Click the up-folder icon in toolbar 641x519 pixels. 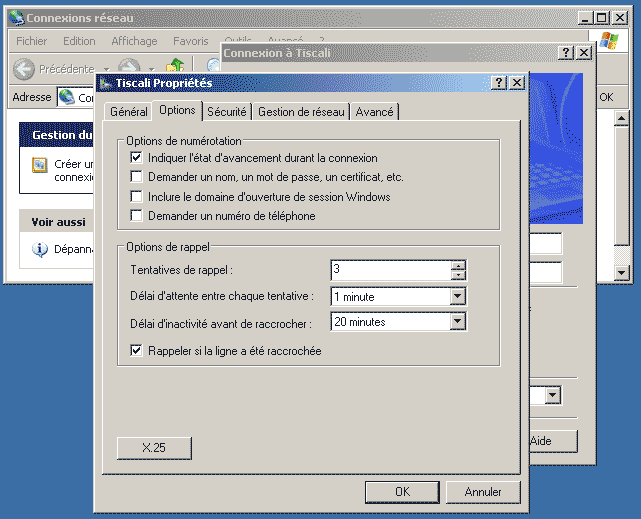pyautogui.click(x=175, y=65)
